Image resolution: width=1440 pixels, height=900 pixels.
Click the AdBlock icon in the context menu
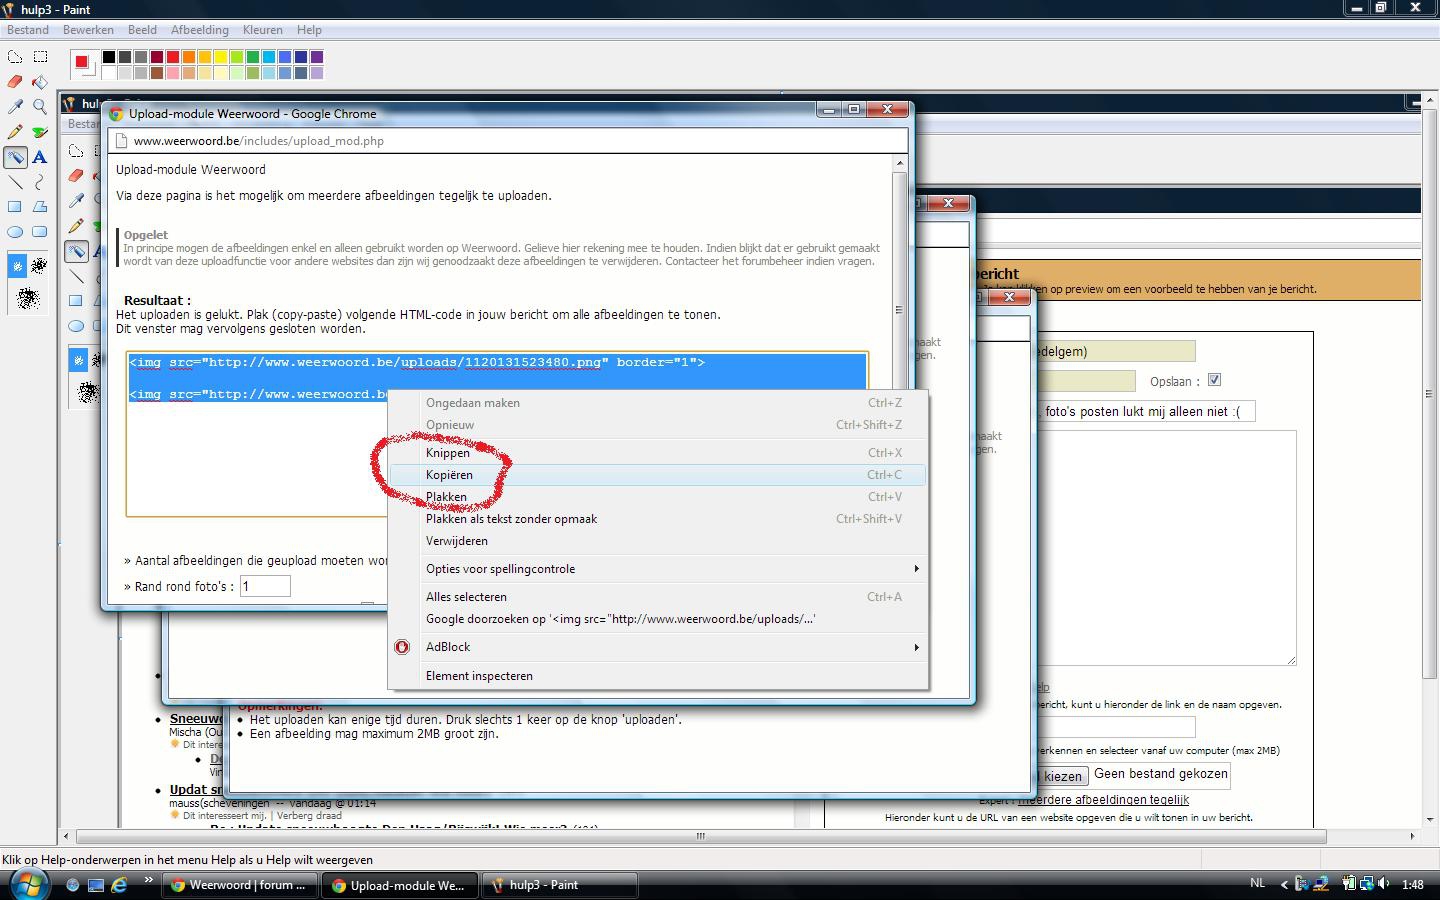402,647
